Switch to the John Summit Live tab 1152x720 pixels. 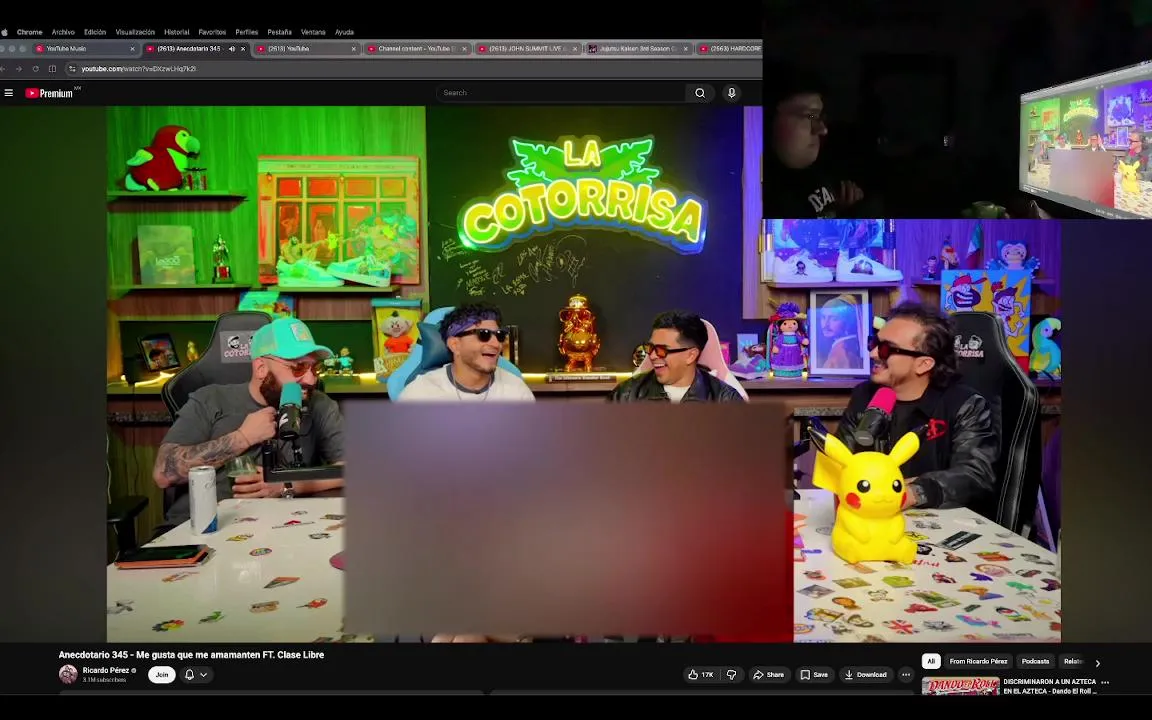pyautogui.click(x=528, y=48)
